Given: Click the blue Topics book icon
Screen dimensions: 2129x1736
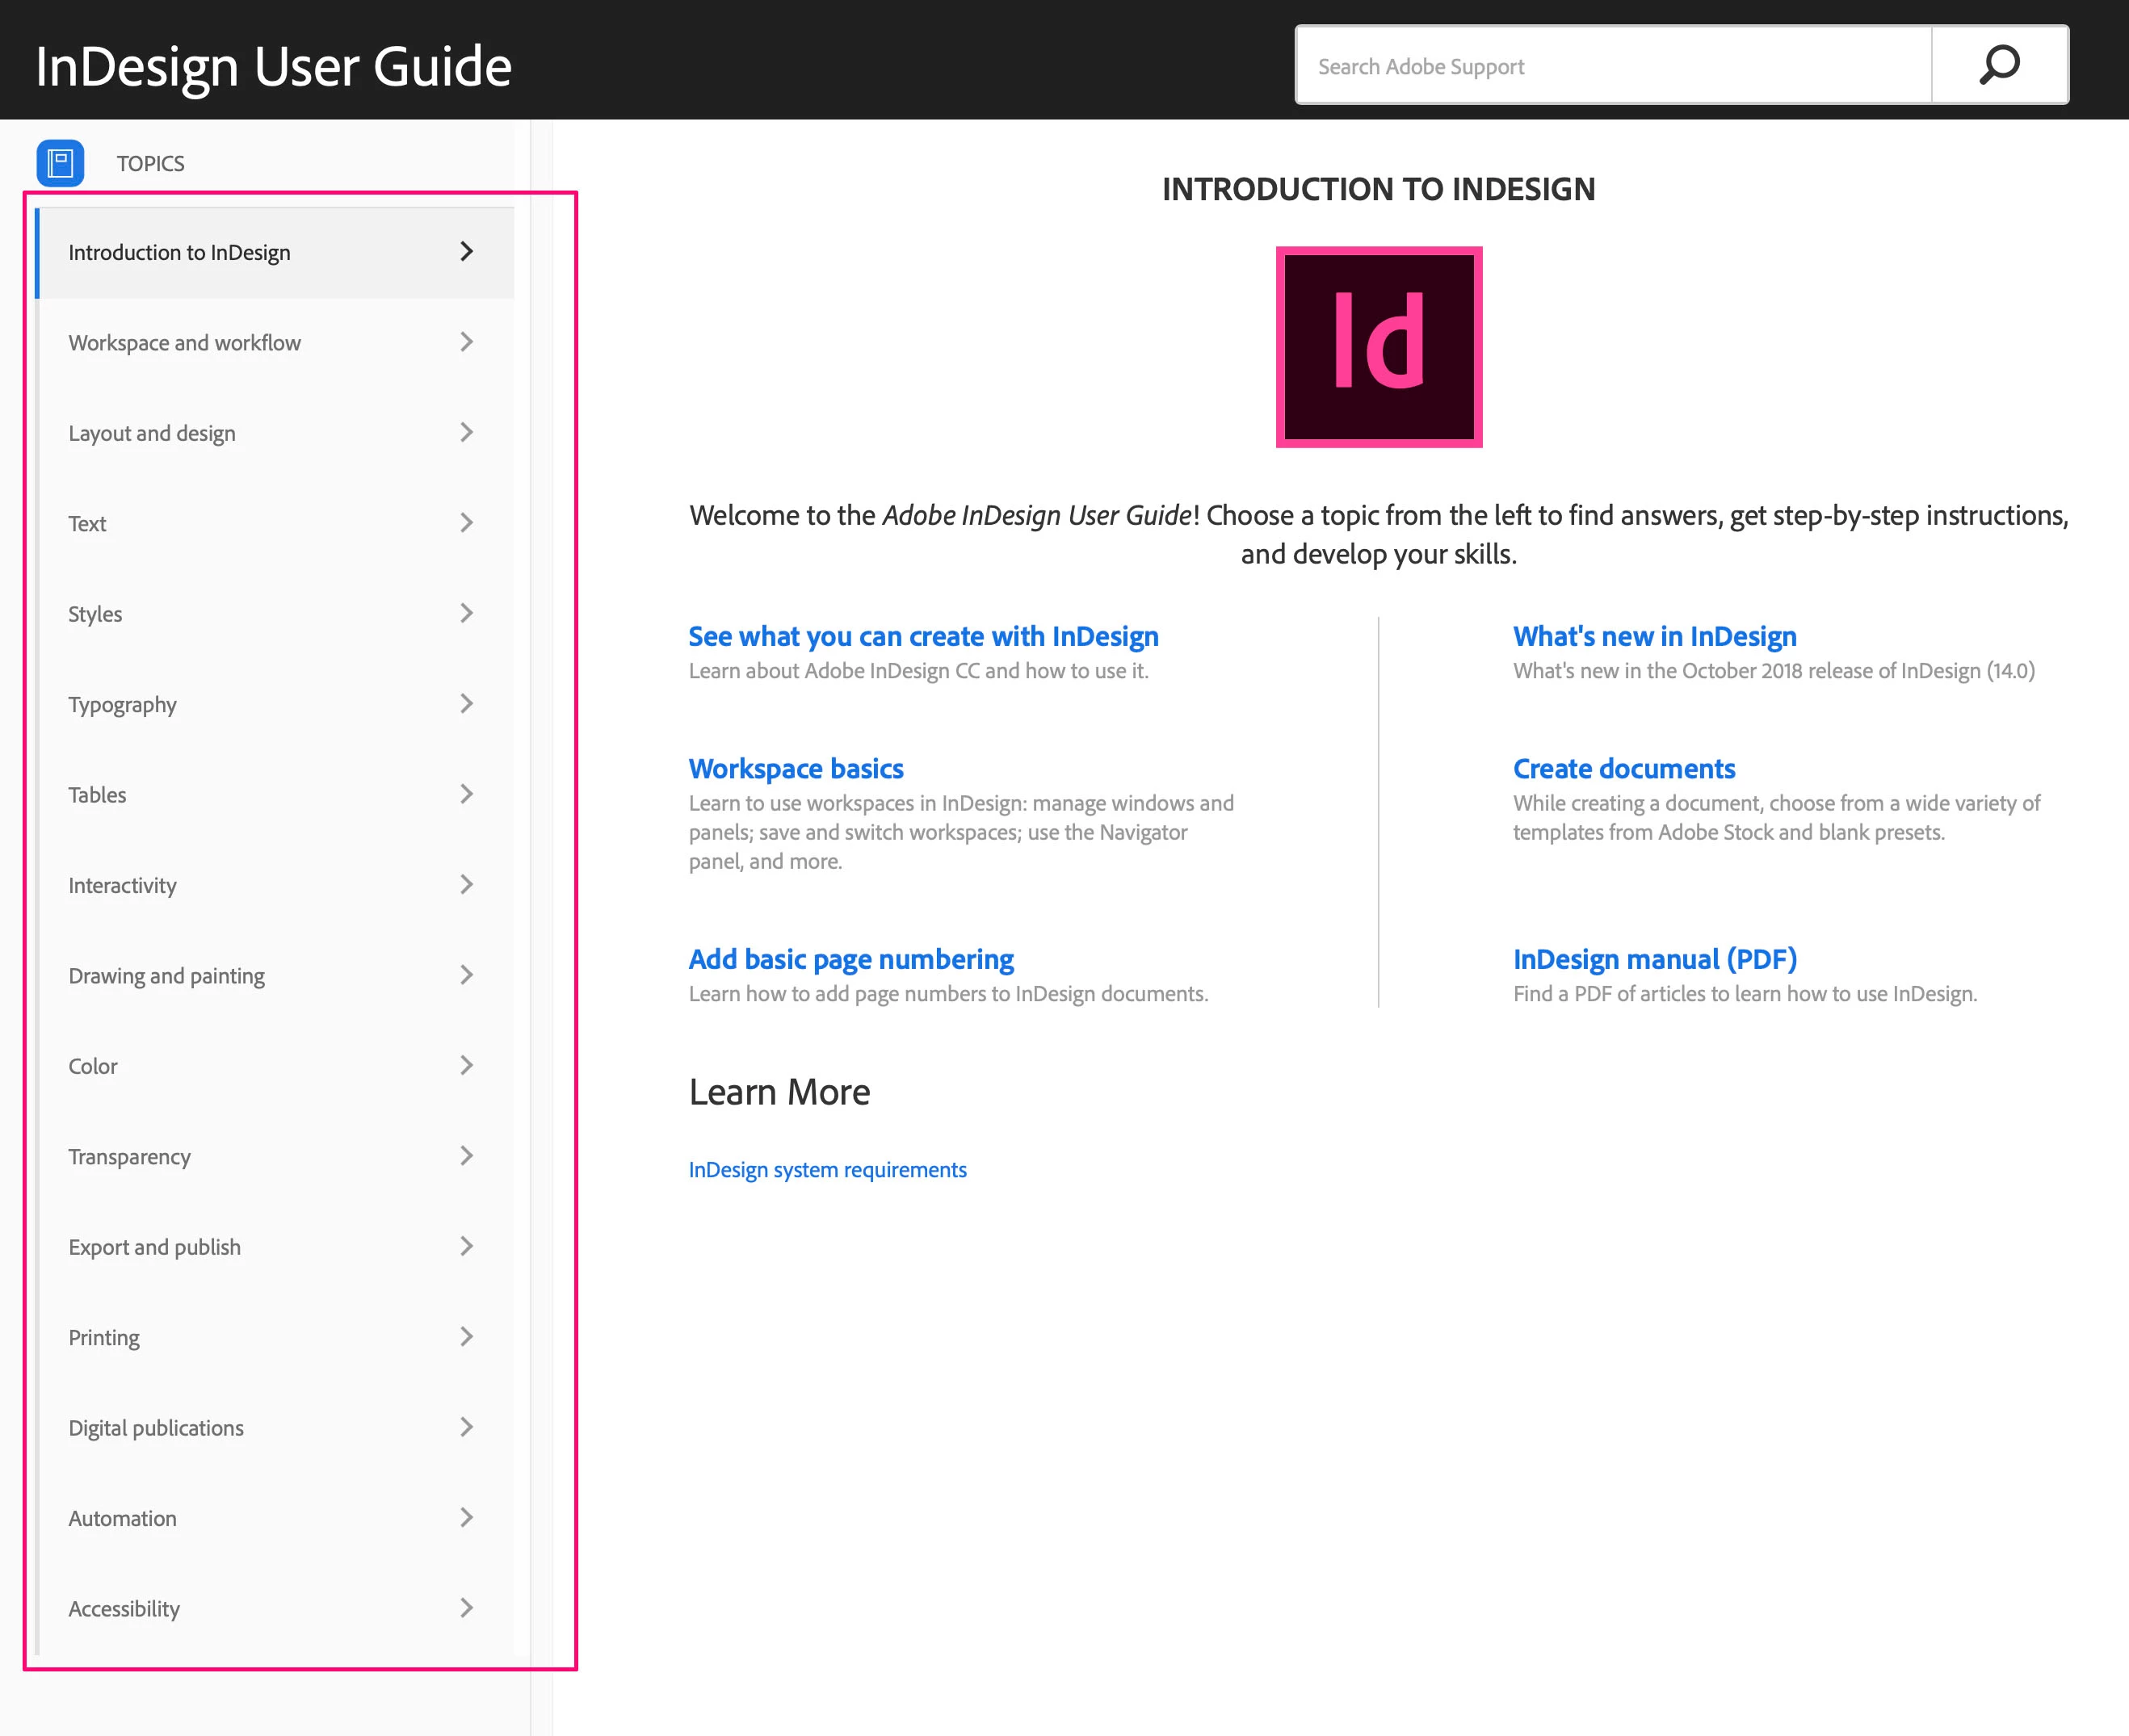Looking at the screenshot, I should [60, 163].
